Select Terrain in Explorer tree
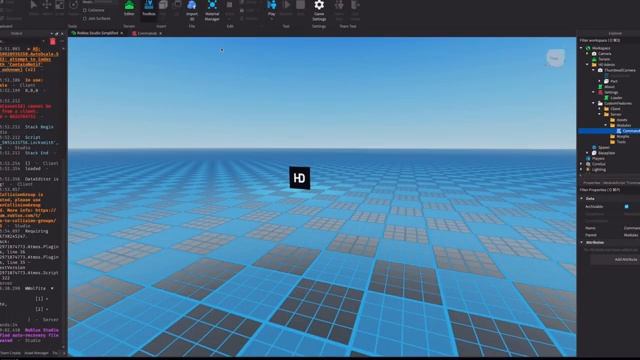Screen dimensions: 640x360 pos(604,59)
